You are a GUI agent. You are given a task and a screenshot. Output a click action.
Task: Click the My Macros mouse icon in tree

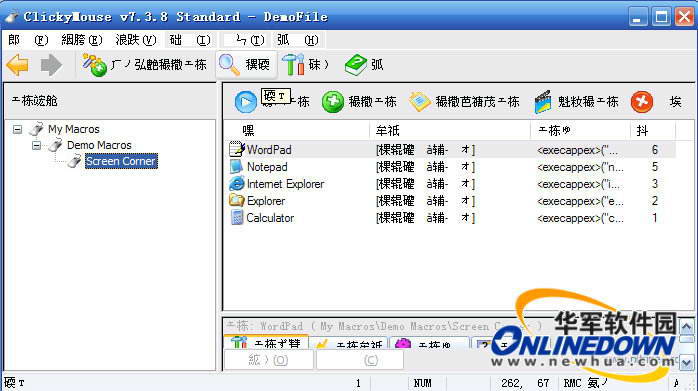coord(36,129)
